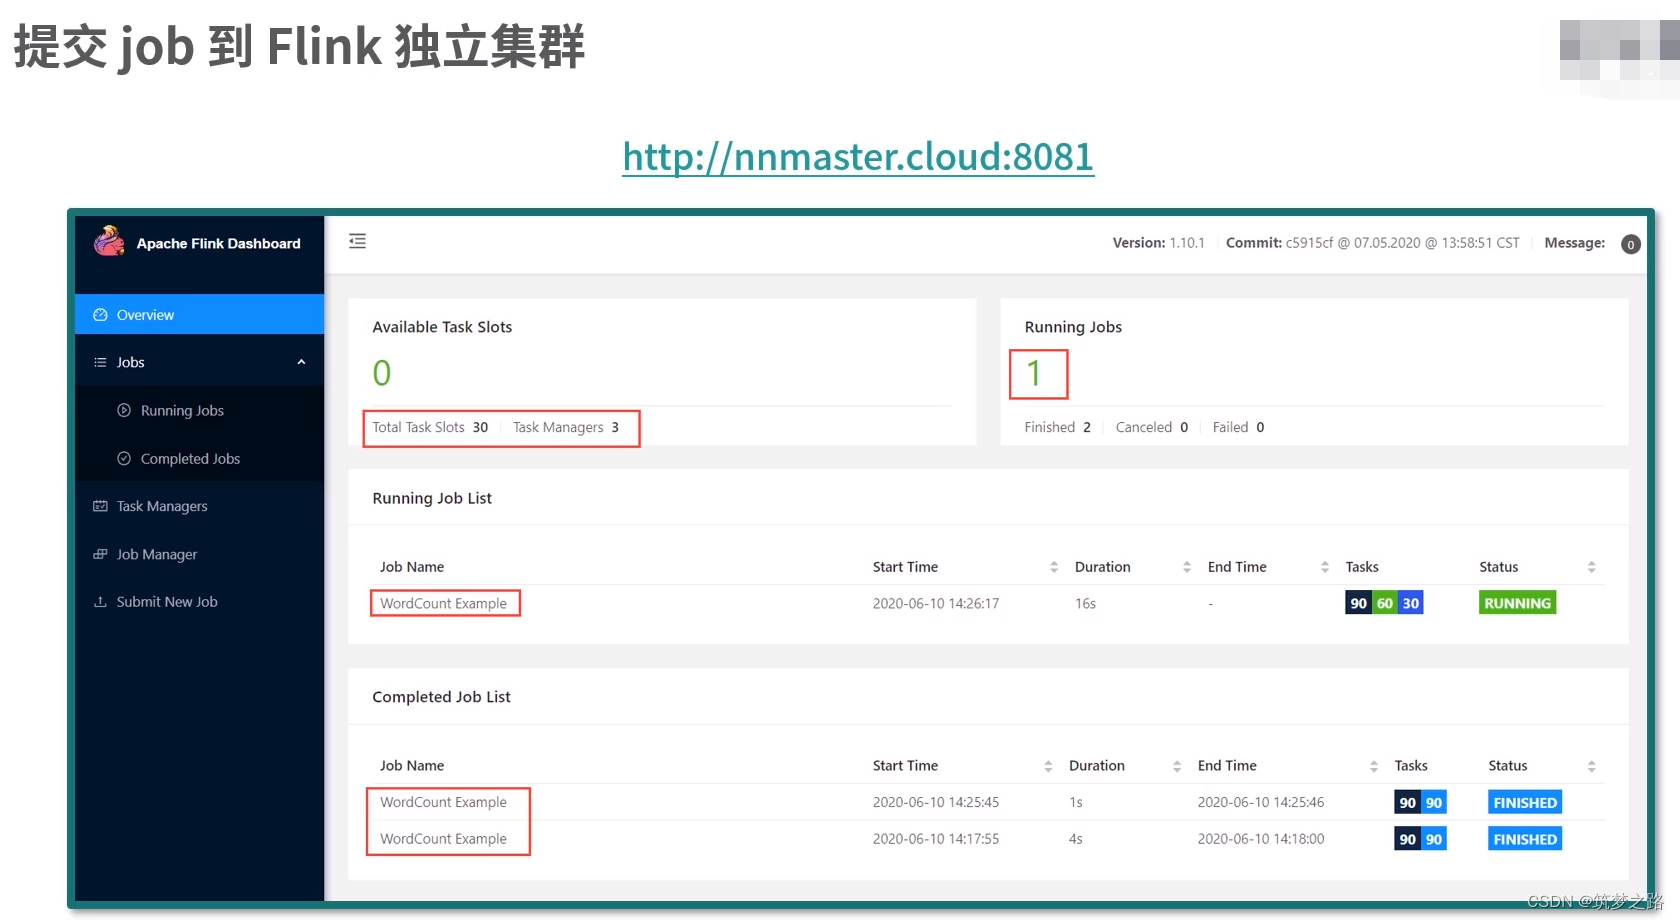
Task: Click the Task Managers 3 count
Action: point(566,427)
